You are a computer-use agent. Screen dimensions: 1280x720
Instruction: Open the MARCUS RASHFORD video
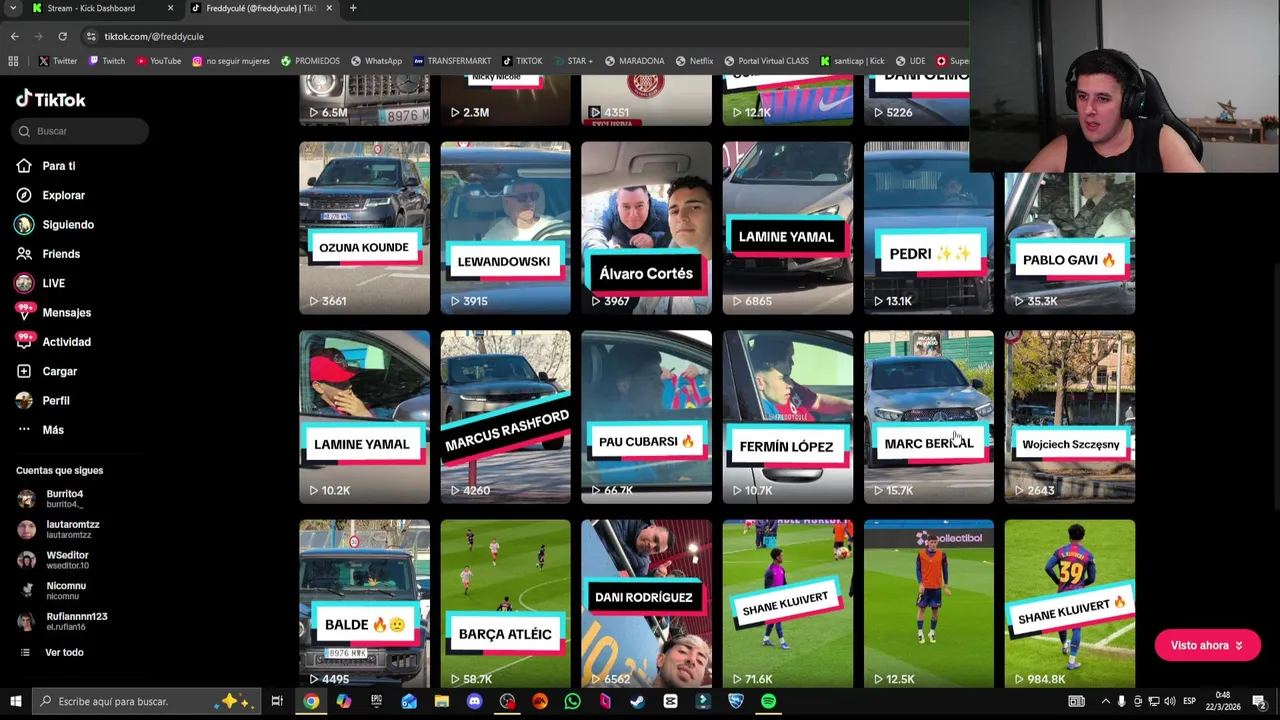[505, 417]
